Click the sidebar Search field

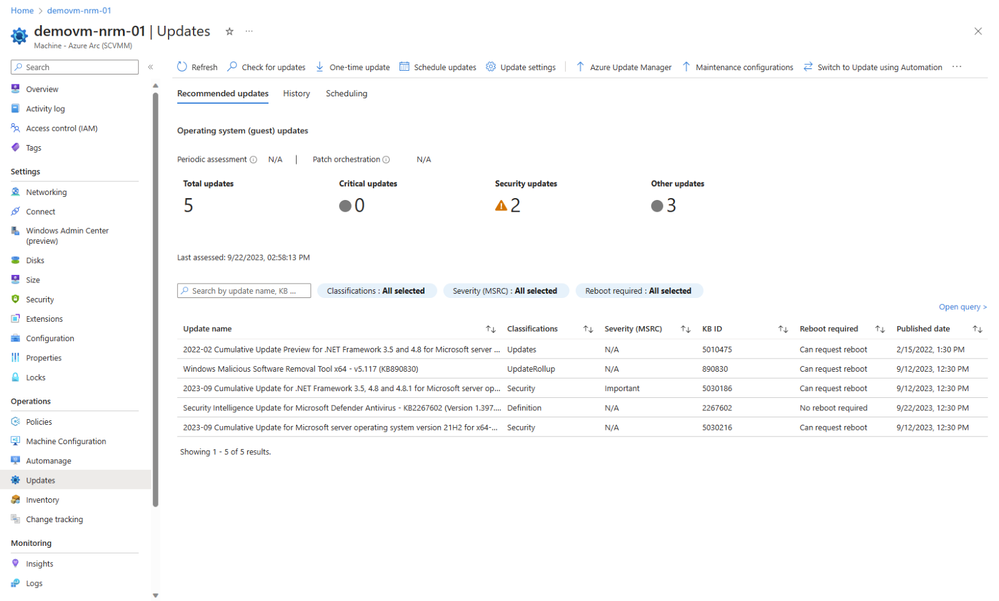[75, 67]
